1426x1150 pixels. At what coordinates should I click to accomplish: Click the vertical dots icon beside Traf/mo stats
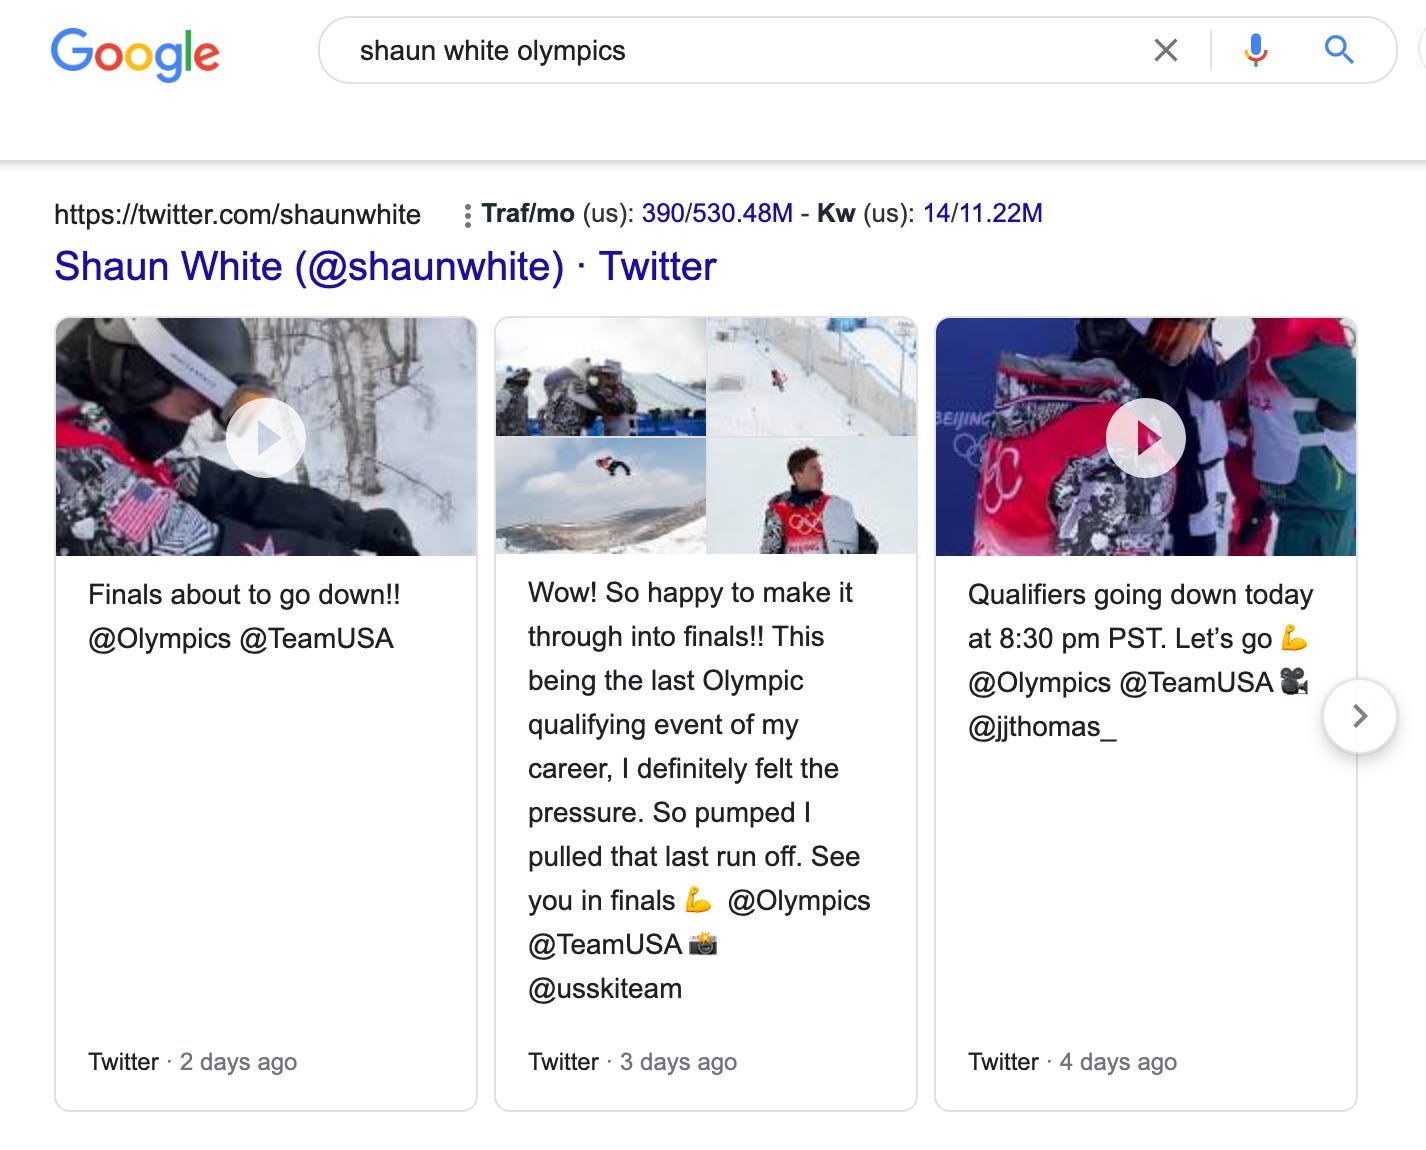[466, 213]
